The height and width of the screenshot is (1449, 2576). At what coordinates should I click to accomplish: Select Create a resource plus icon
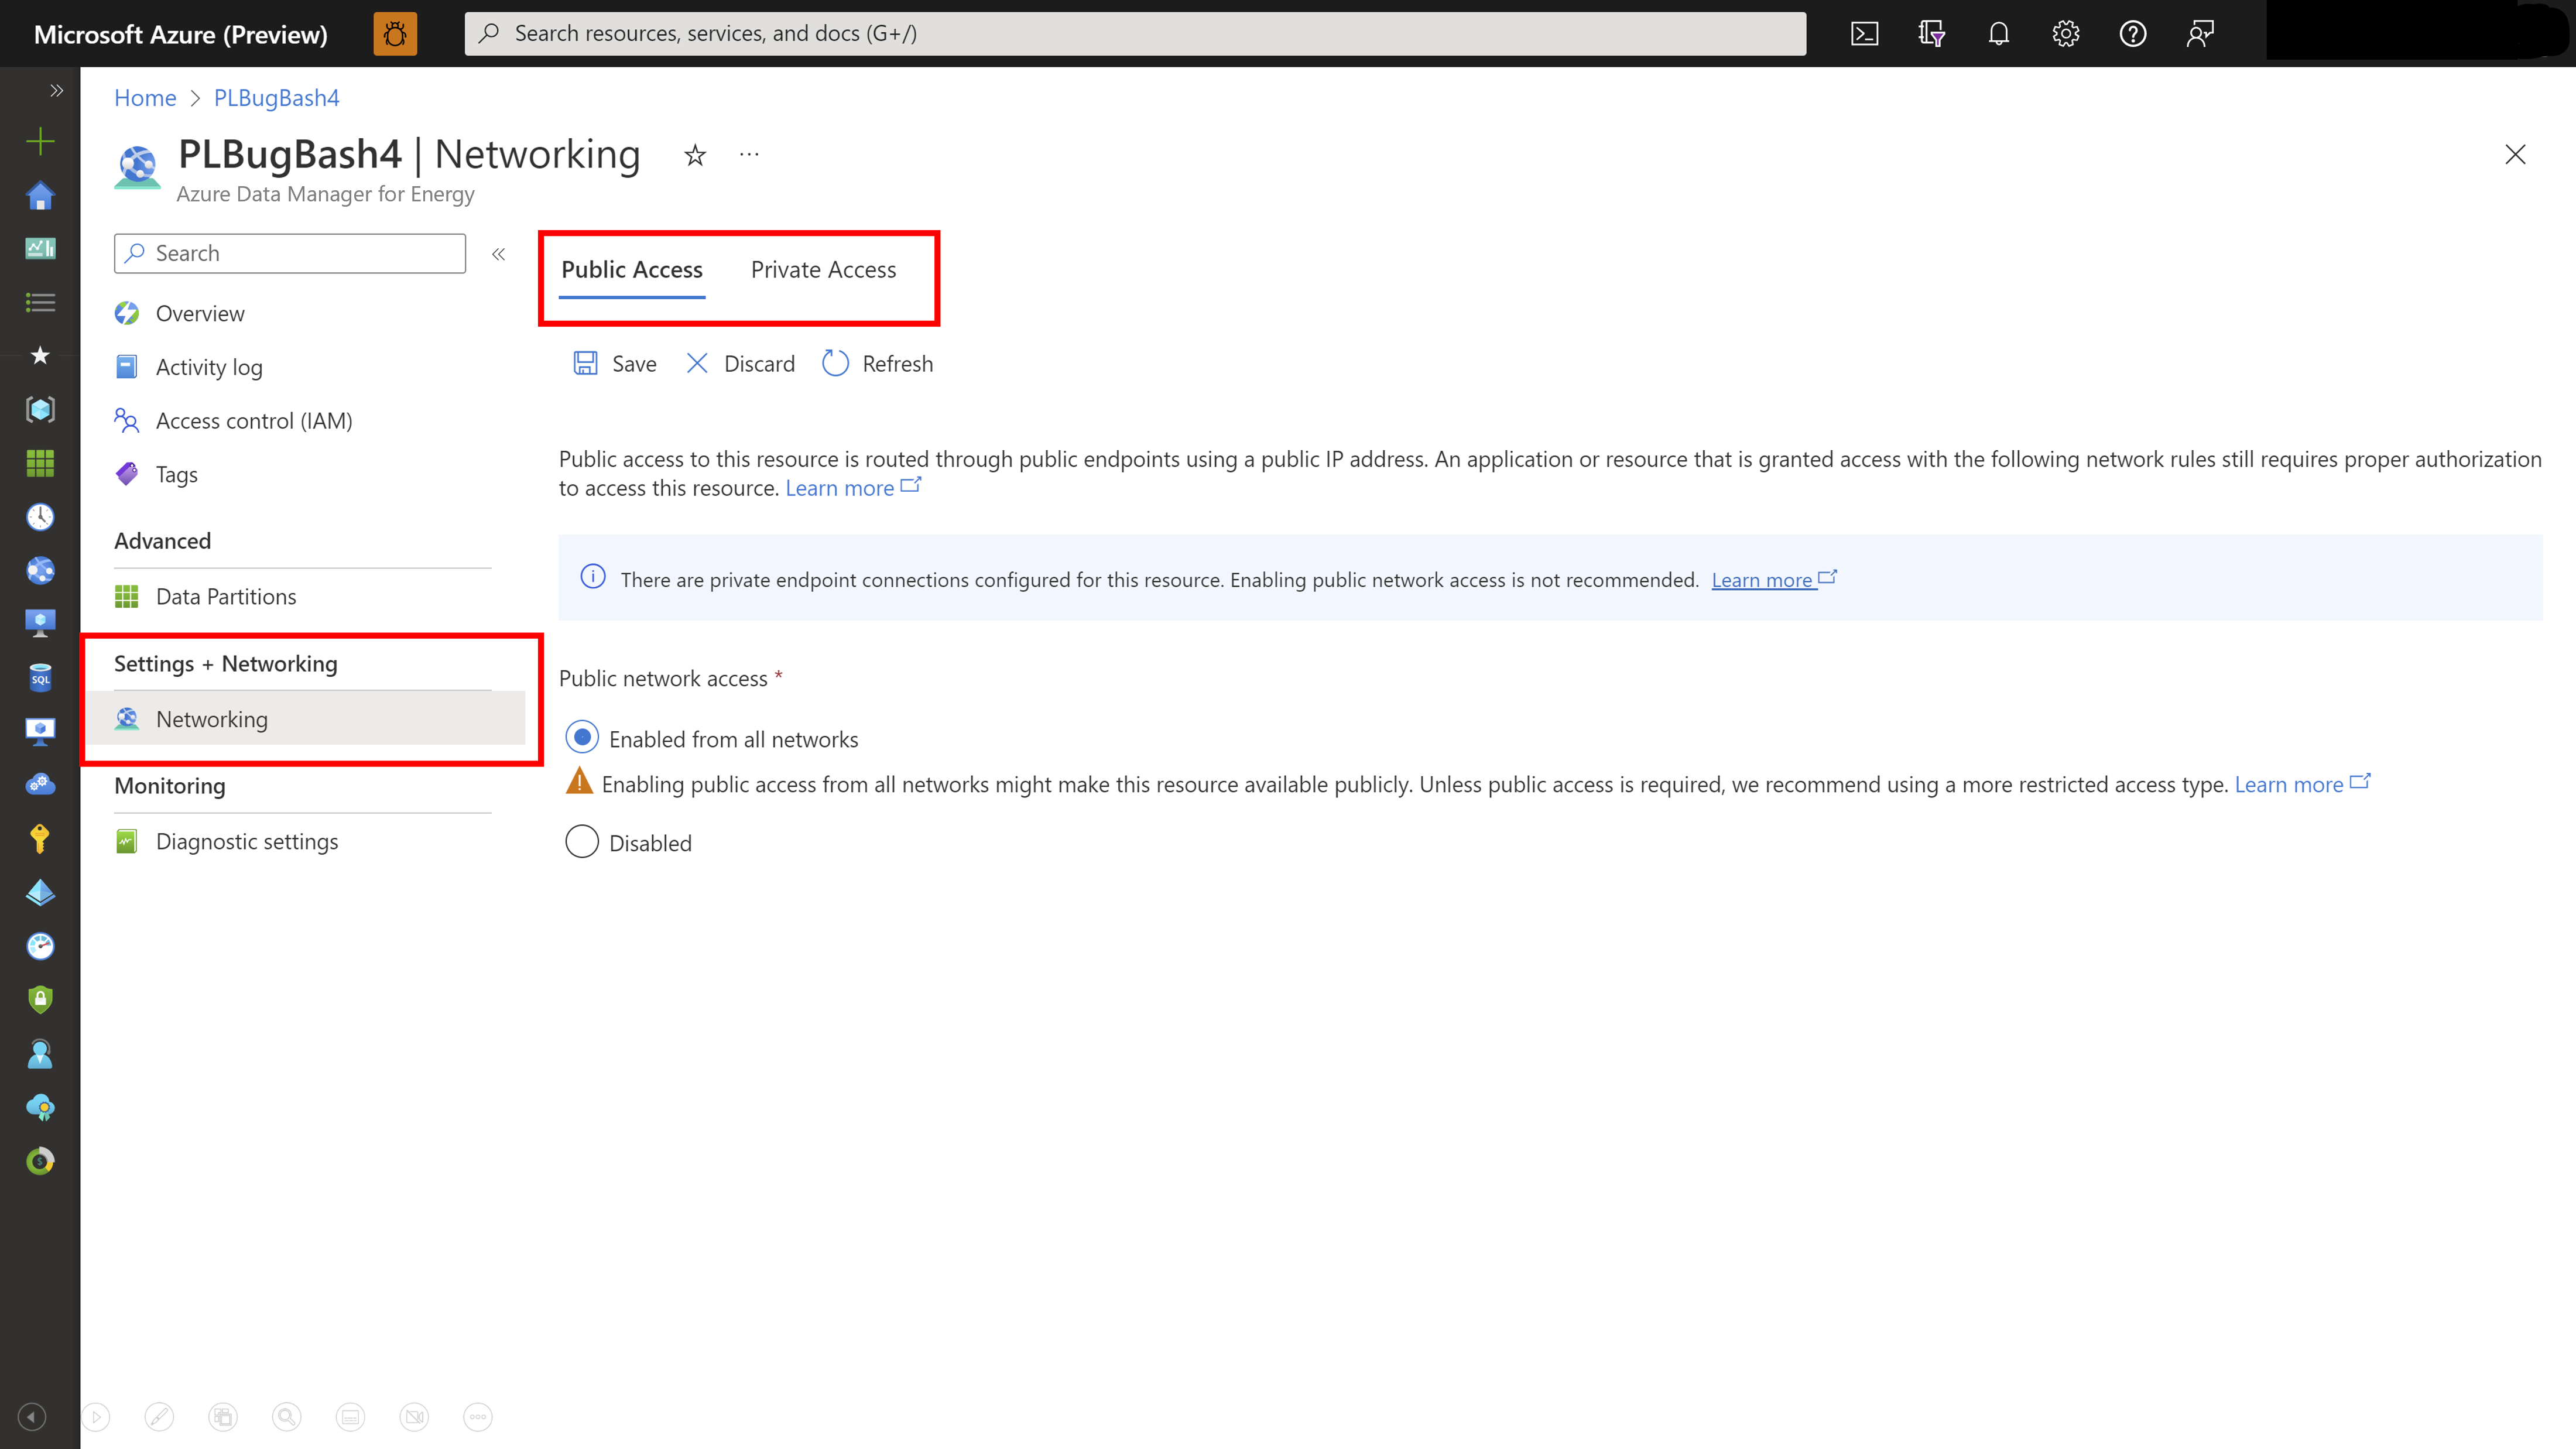click(x=40, y=141)
